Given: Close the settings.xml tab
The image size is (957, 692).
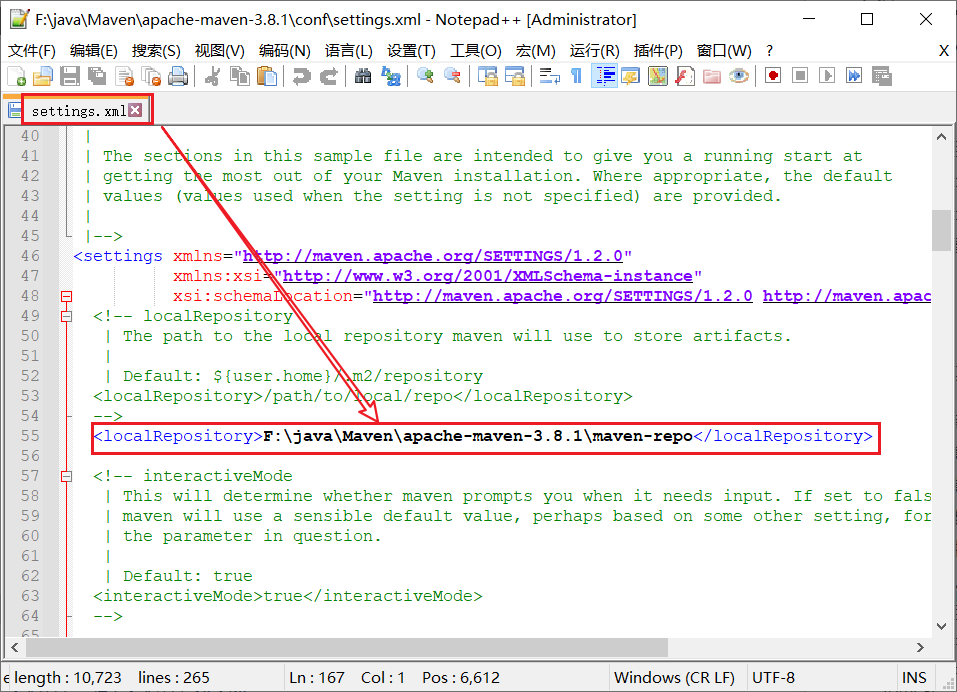Looking at the screenshot, I should (x=135, y=111).
